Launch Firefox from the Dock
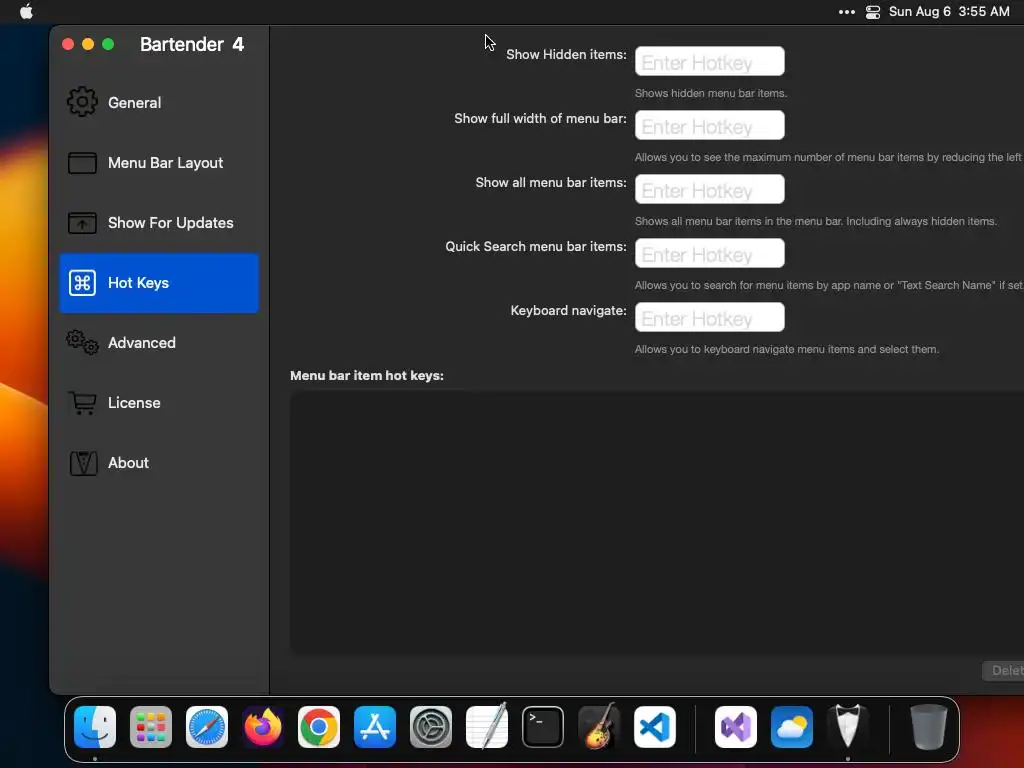1024x768 pixels. (263, 727)
